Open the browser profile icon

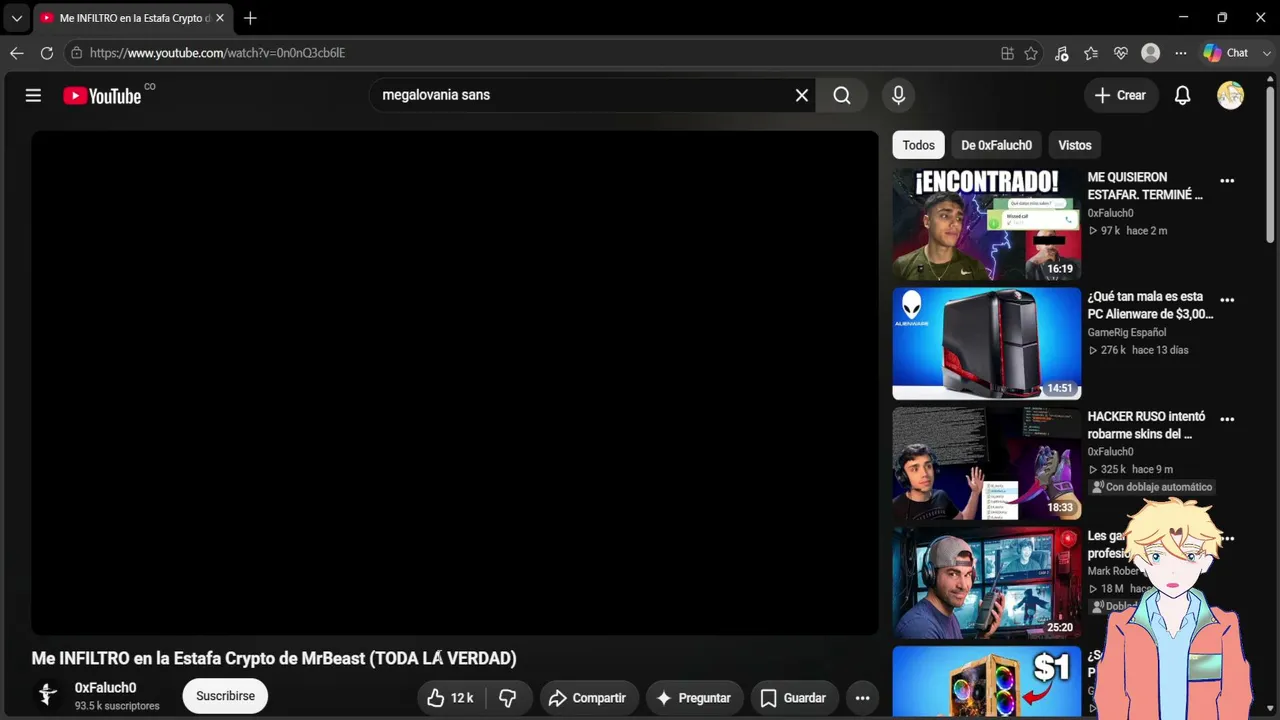pyautogui.click(x=1151, y=53)
